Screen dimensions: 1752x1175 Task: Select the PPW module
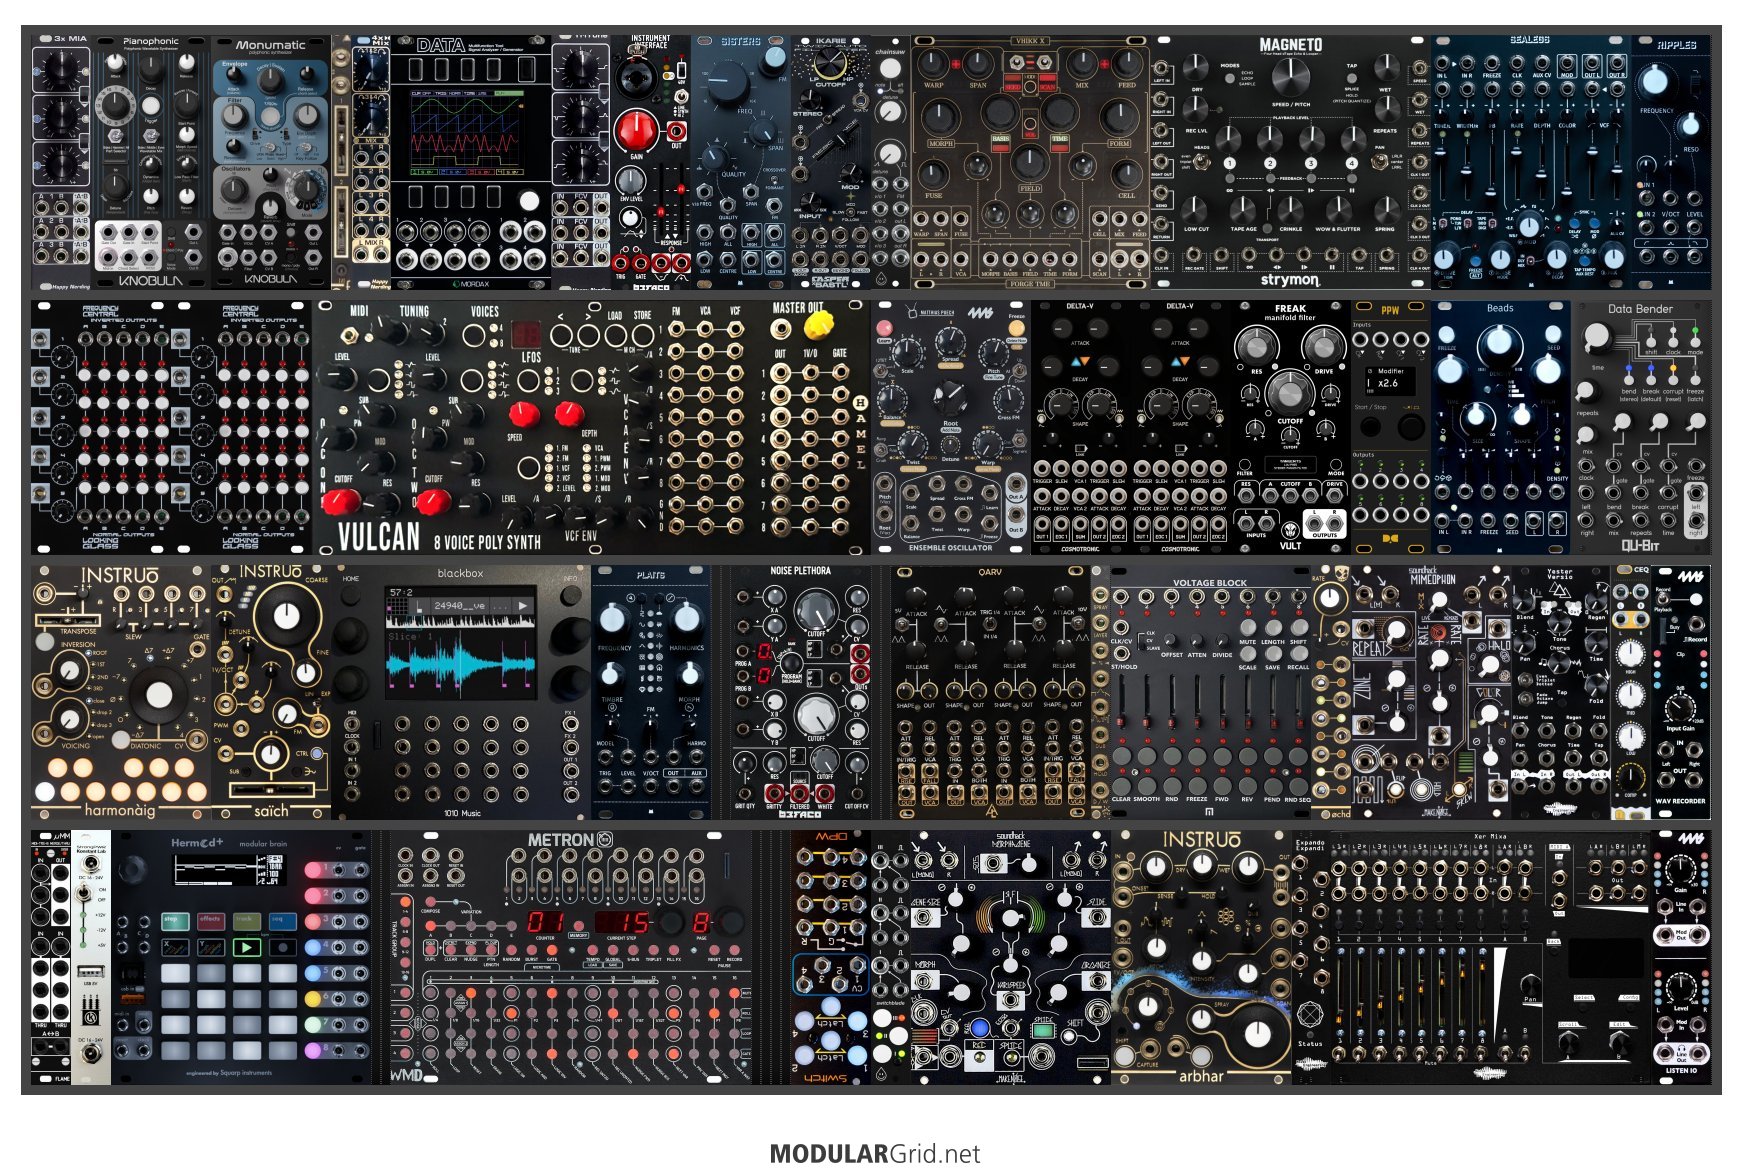tap(1391, 428)
